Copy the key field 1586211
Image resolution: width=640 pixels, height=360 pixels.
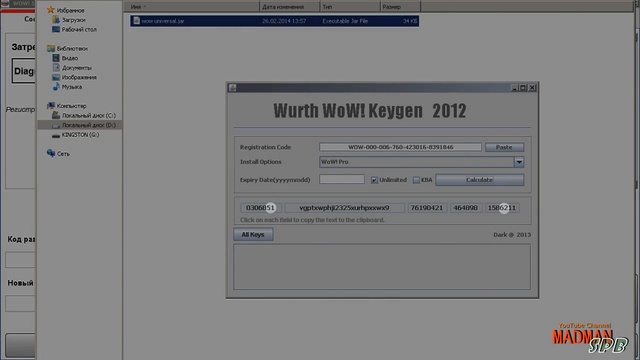(502, 208)
